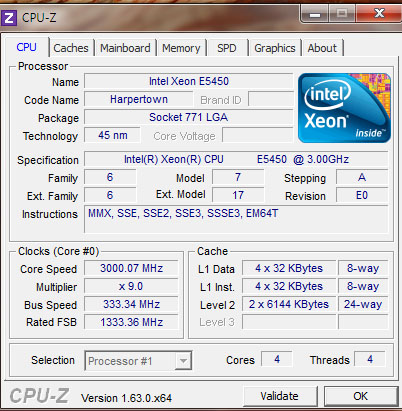Click the Level 2 cache size field
The height and width of the screenshot is (411, 402).
[289, 304]
